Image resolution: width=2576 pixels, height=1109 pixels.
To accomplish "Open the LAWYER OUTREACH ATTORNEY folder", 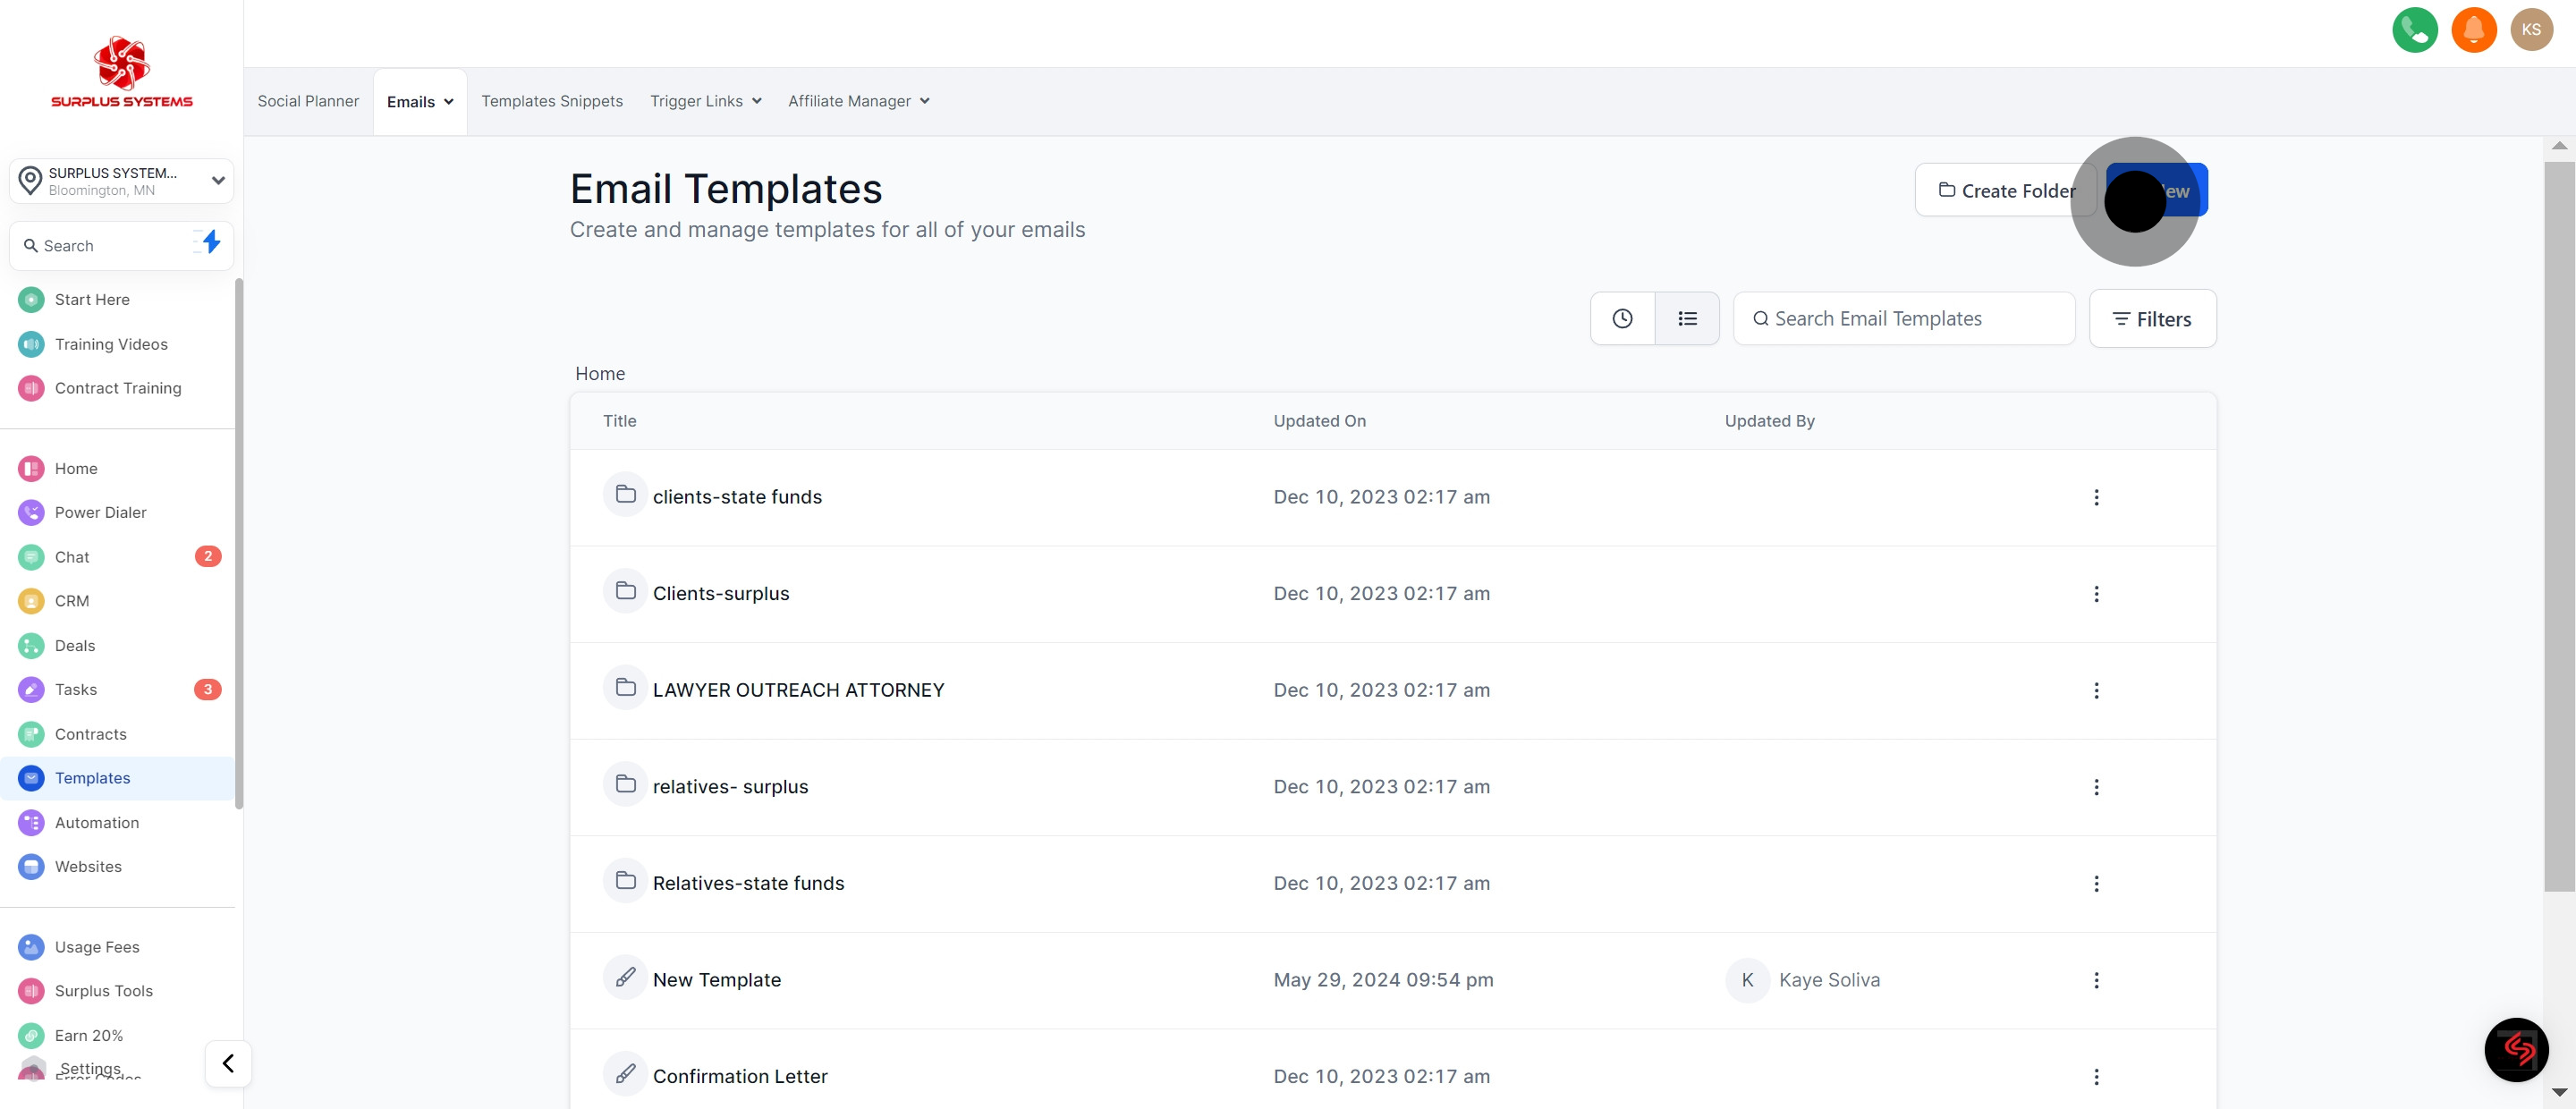I will [x=797, y=690].
